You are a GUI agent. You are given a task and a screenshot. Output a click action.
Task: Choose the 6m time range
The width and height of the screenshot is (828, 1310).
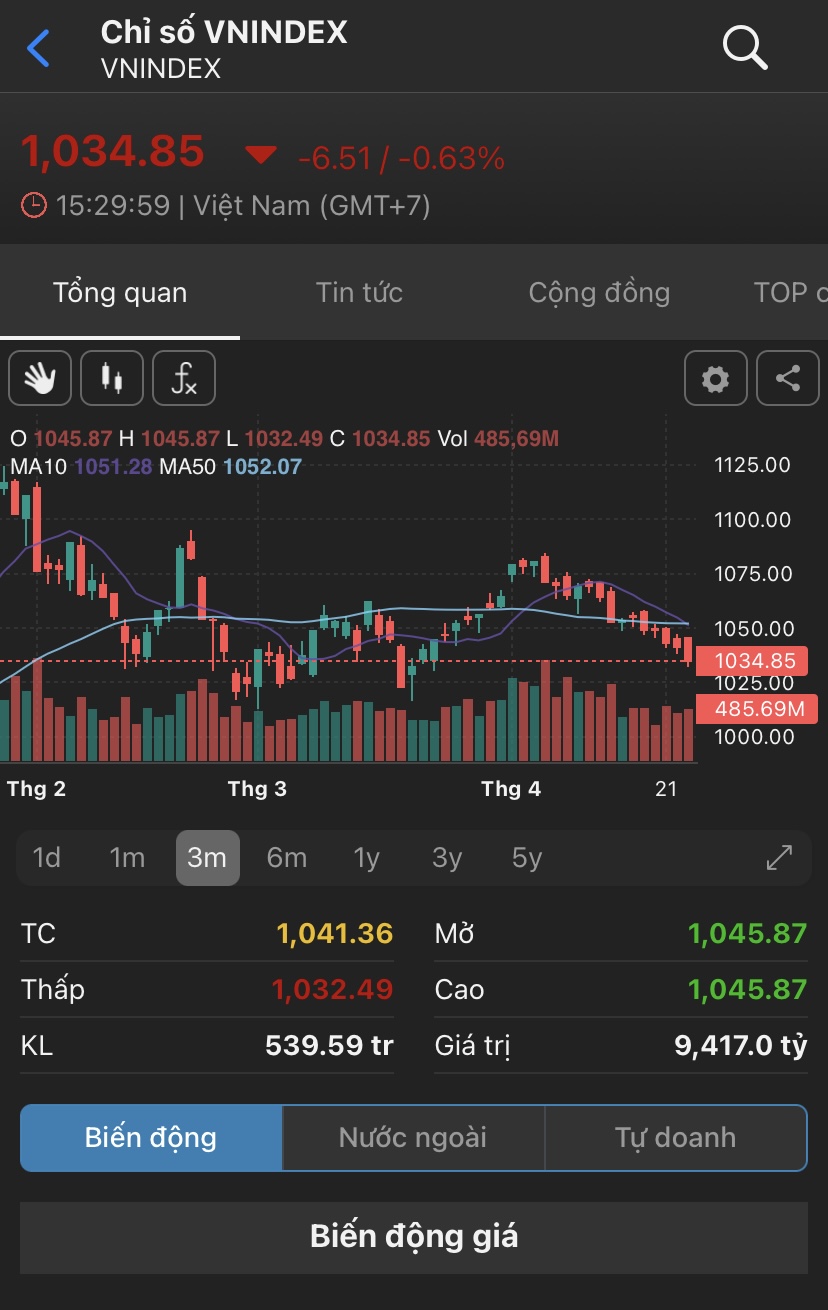pyautogui.click(x=287, y=858)
